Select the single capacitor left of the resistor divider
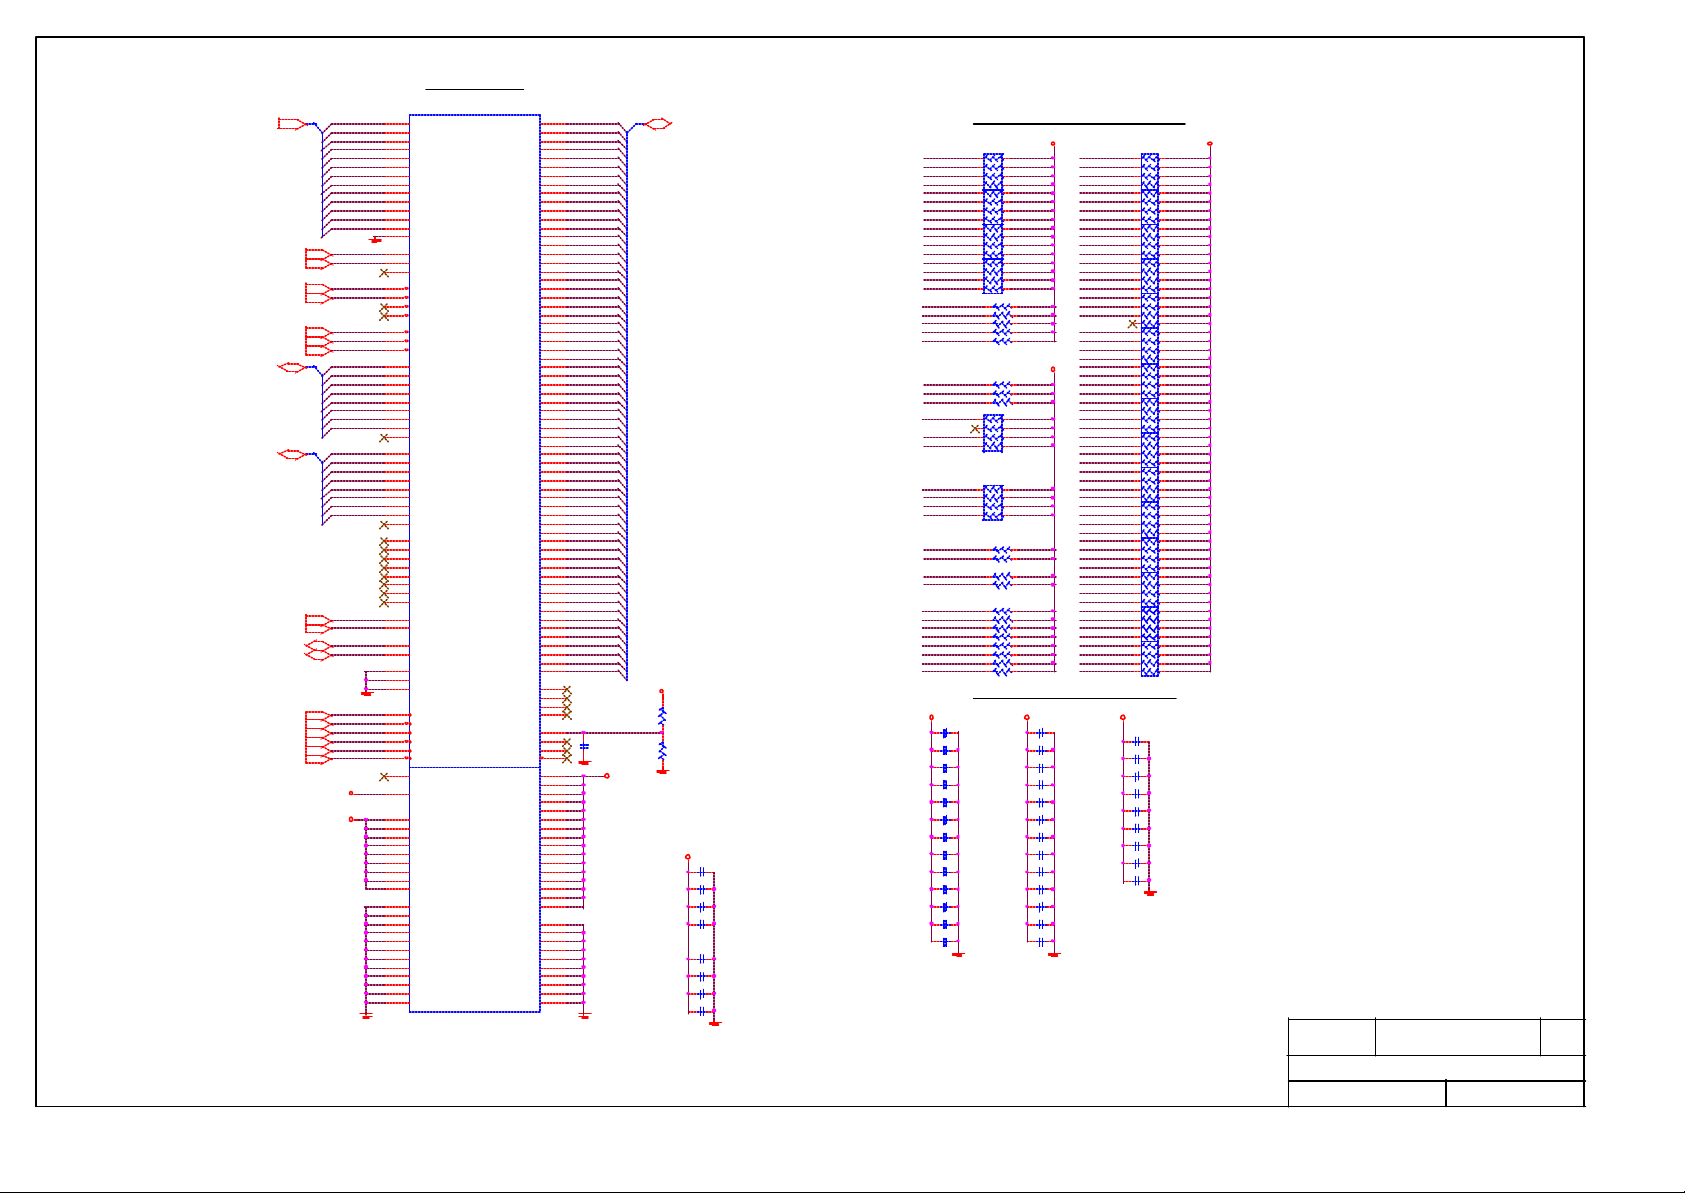The width and height of the screenshot is (1685, 1193). tap(585, 746)
